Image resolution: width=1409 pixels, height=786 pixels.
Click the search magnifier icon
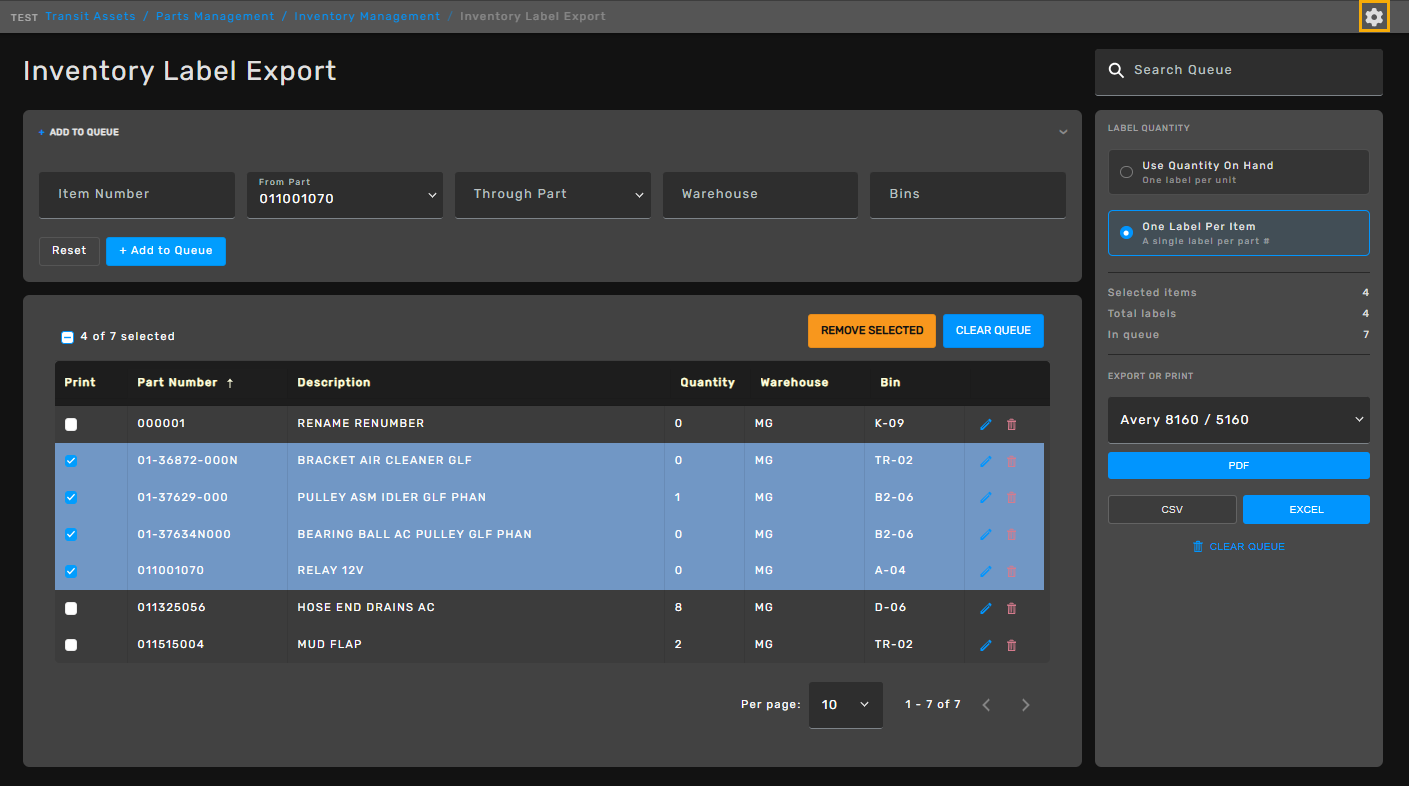1116,70
